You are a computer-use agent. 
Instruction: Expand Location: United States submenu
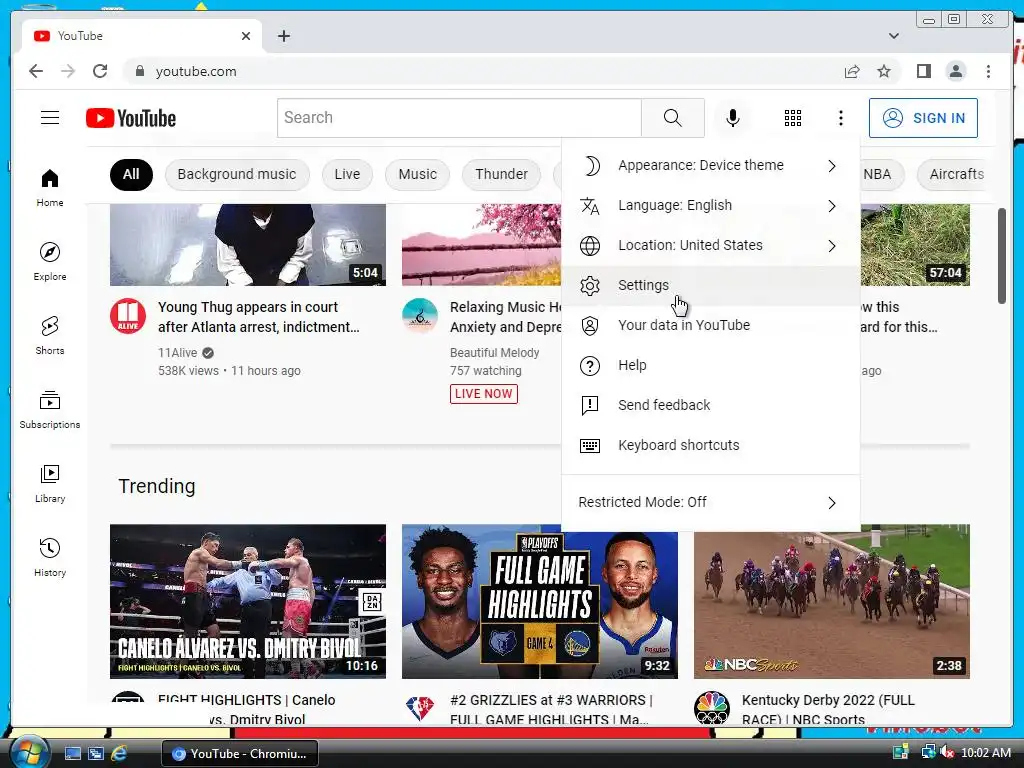710,246
